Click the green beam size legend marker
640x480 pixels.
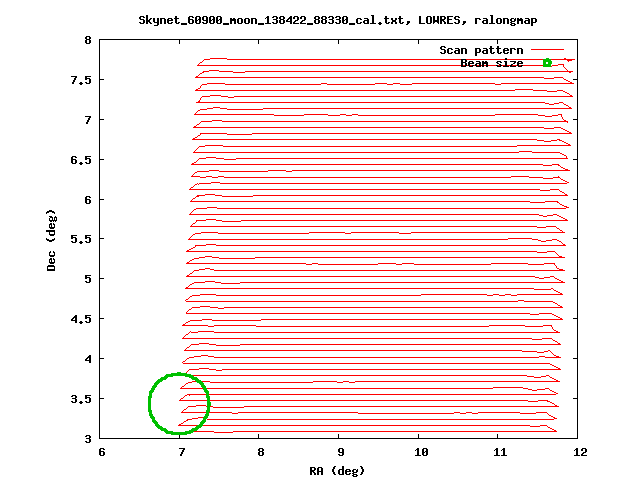[x=547, y=63]
